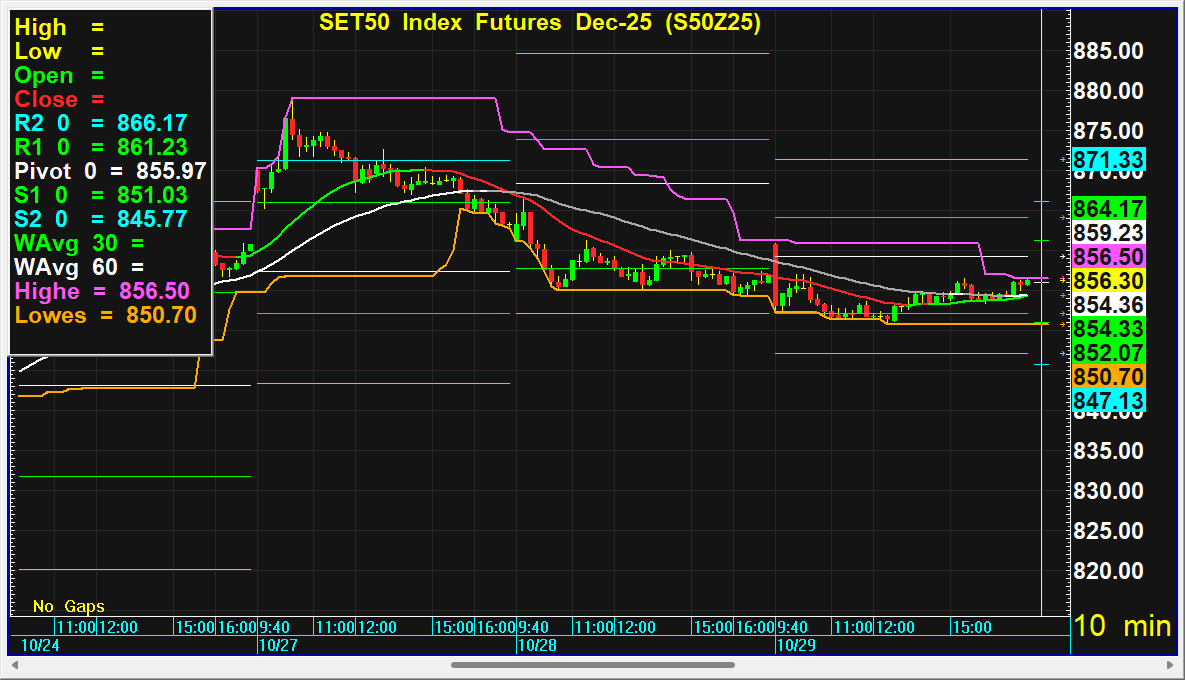The width and height of the screenshot is (1185, 680).
Task: Click the SET50 Index Futures Dec-25 chart title
Action: click(x=540, y=22)
